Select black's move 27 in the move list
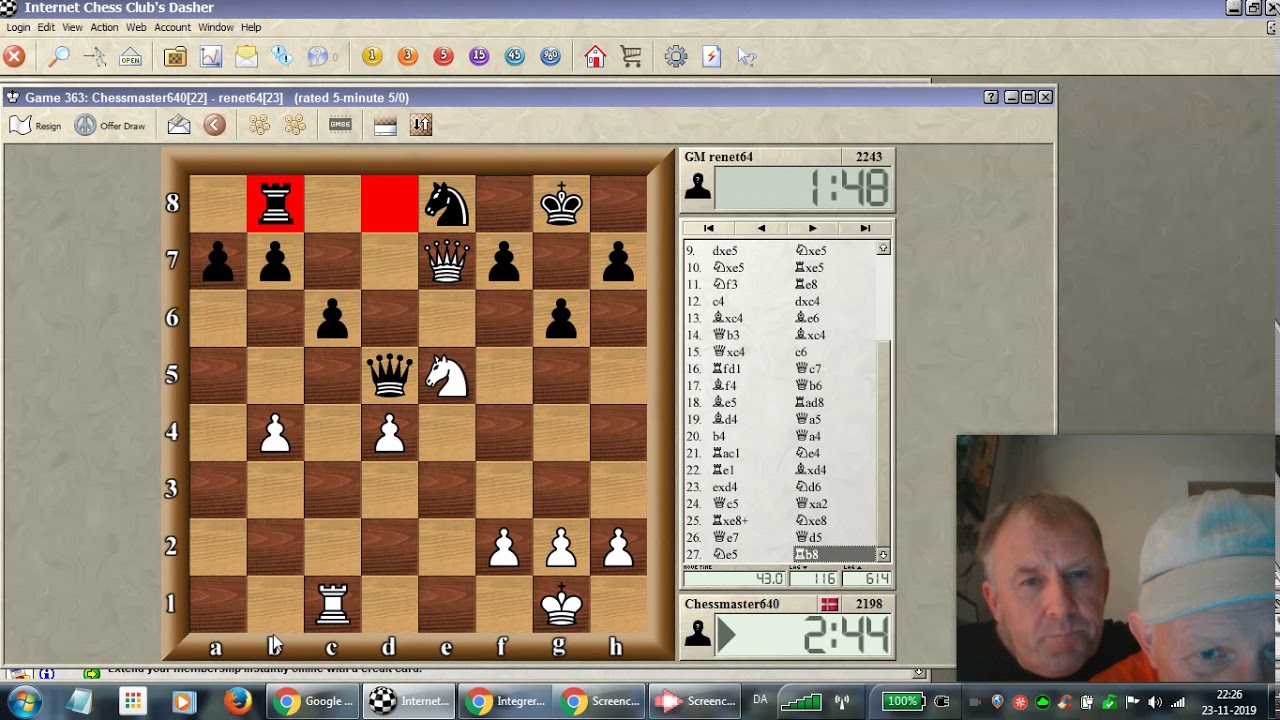This screenshot has height=720, width=1280. click(834, 554)
